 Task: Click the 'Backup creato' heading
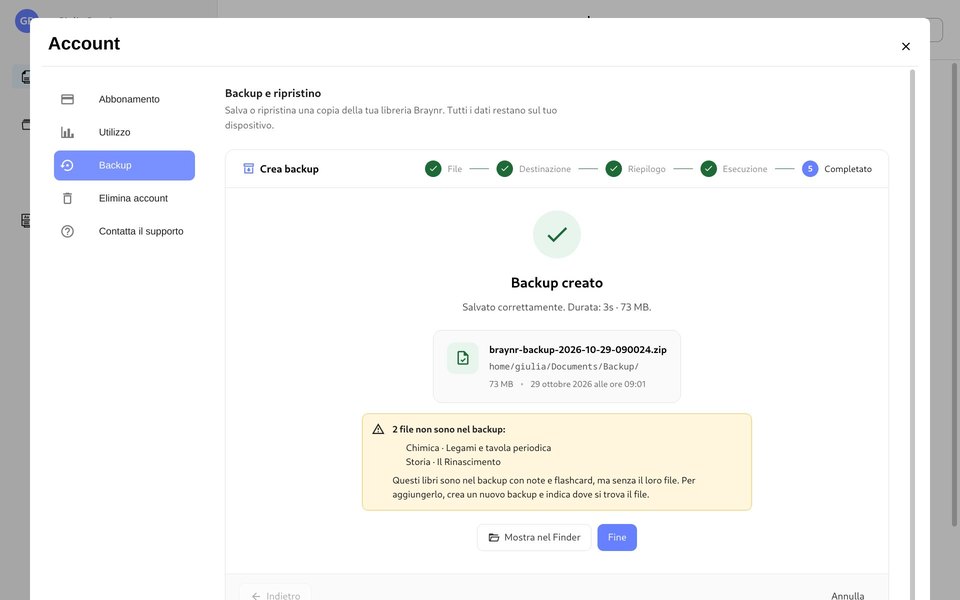(557, 283)
